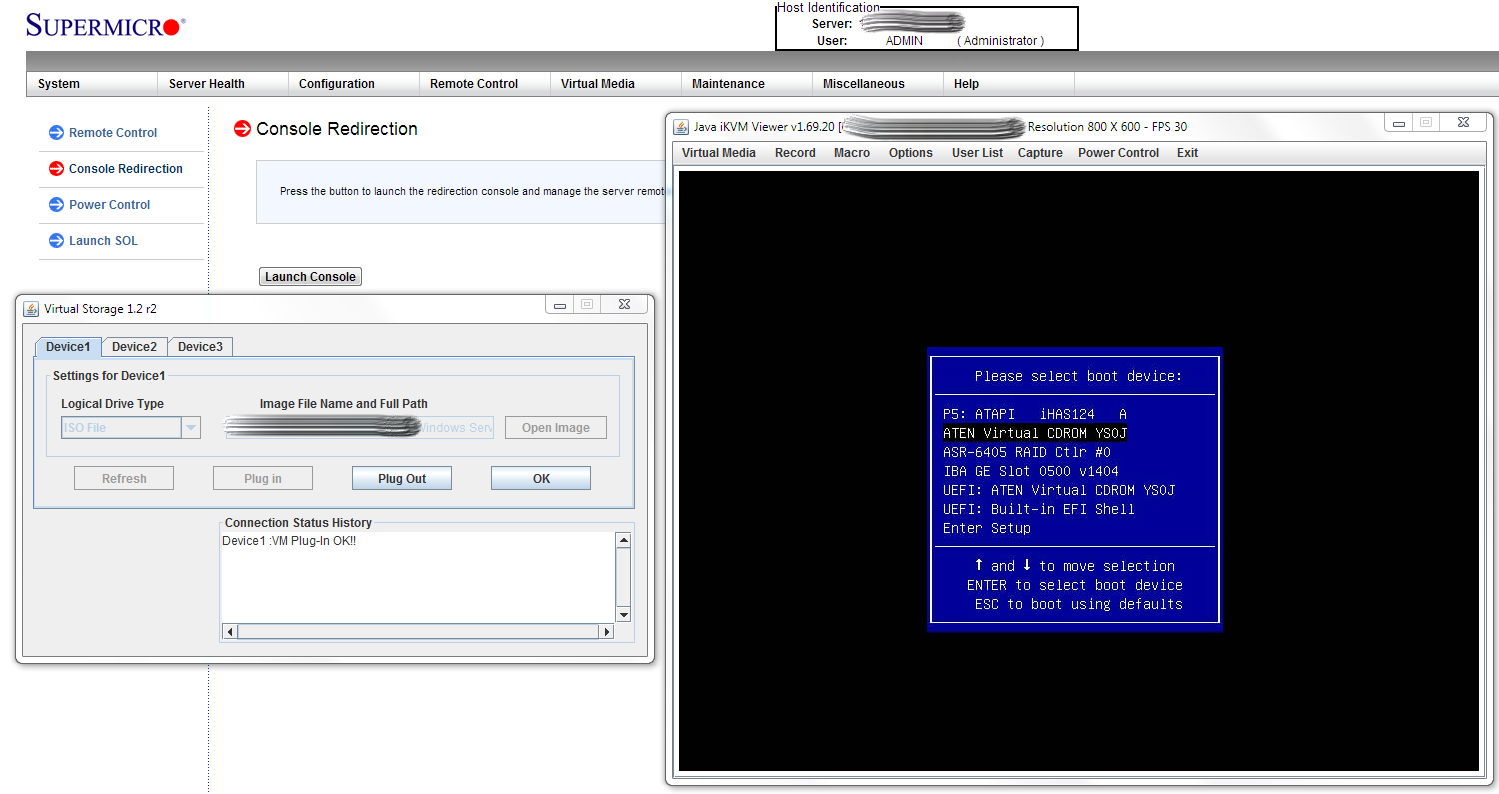The width and height of the screenshot is (1499, 794).
Task: Click the Java icon in iKVM Viewer title bar
Action: click(x=681, y=126)
